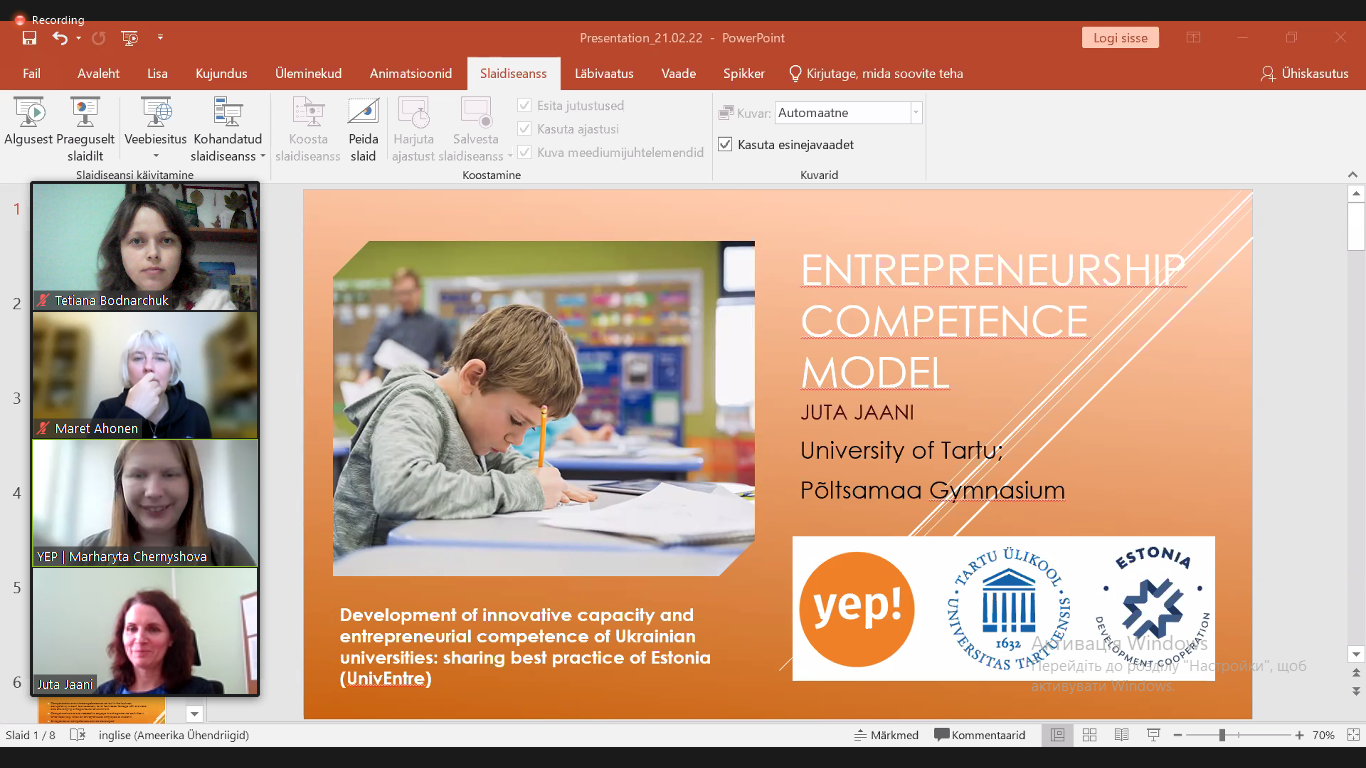The image size is (1366, 768).
Task: Click the Logi sisse button
Action: (x=1119, y=38)
